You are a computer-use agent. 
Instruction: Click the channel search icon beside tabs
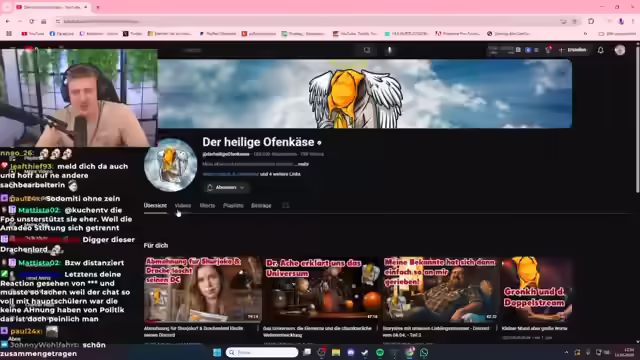pos(286,206)
